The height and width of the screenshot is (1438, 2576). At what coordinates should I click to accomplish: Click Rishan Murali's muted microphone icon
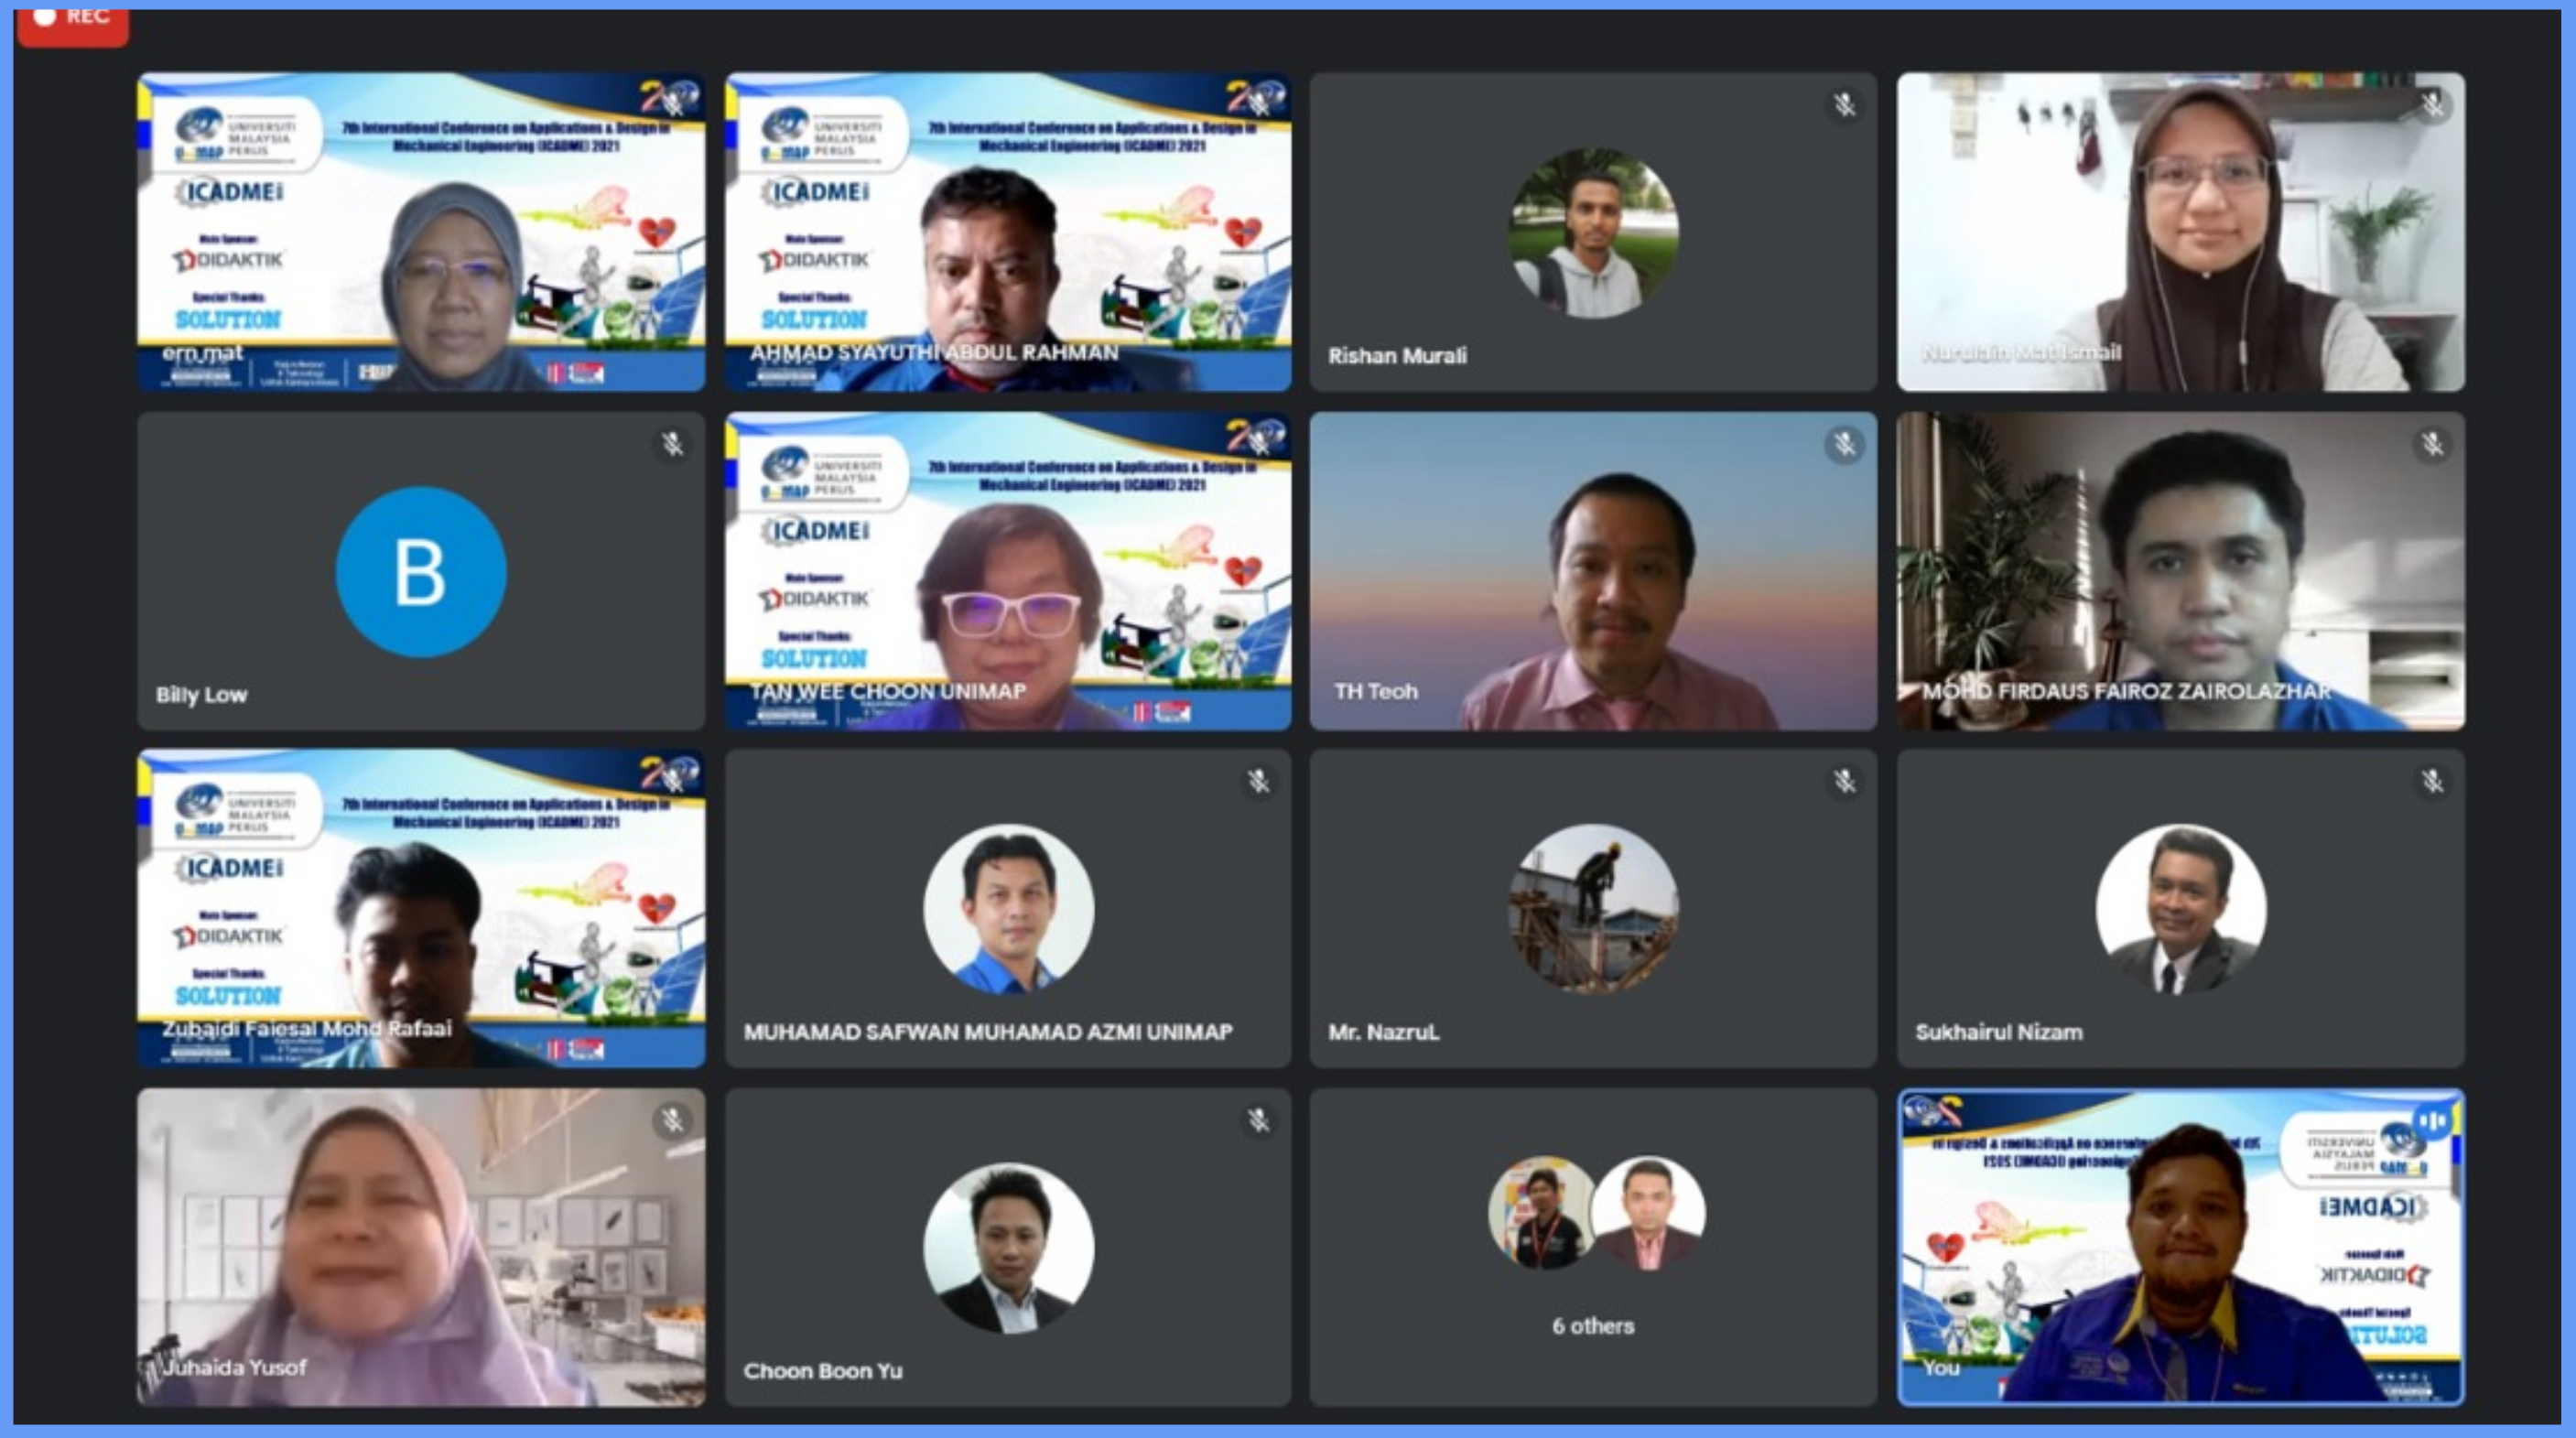coord(1845,104)
